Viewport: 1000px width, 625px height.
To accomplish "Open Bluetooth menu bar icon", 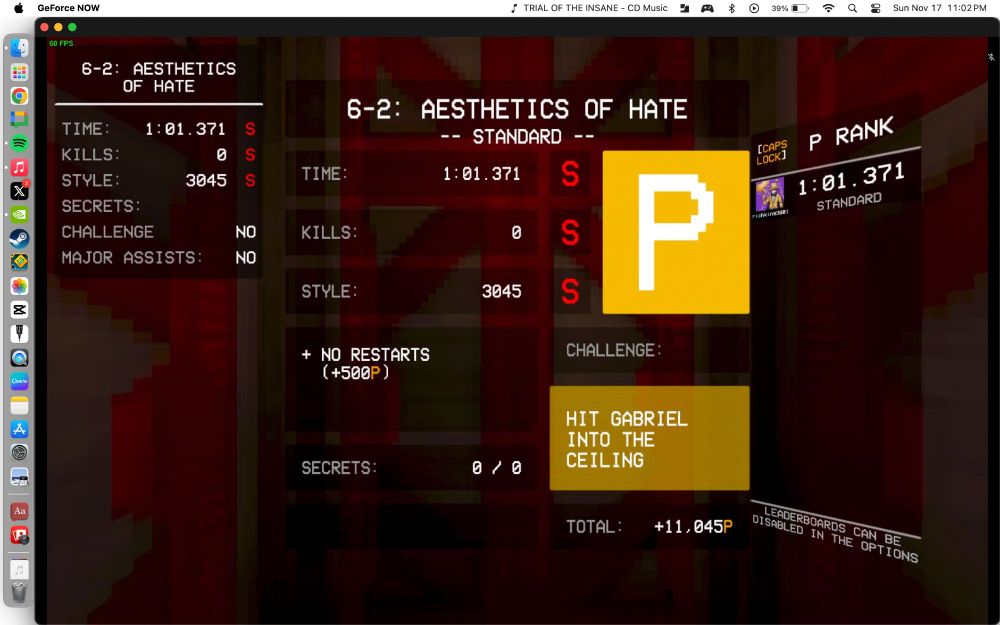I will [x=732, y=8].
